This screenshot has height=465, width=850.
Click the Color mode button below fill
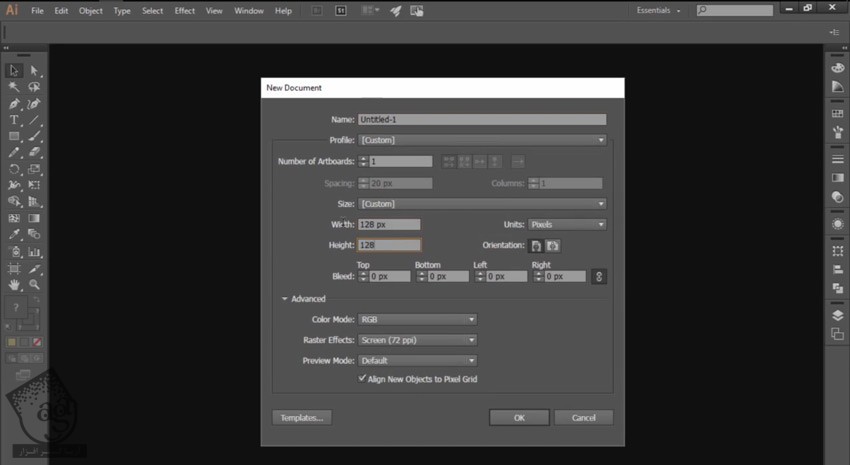point(11,342)
